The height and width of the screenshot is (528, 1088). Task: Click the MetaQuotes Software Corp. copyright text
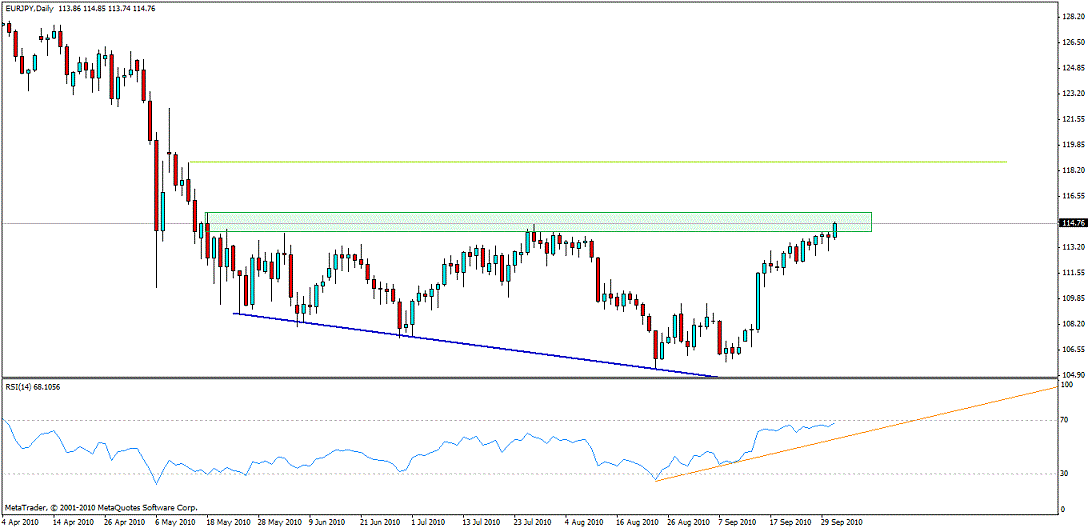101,507
